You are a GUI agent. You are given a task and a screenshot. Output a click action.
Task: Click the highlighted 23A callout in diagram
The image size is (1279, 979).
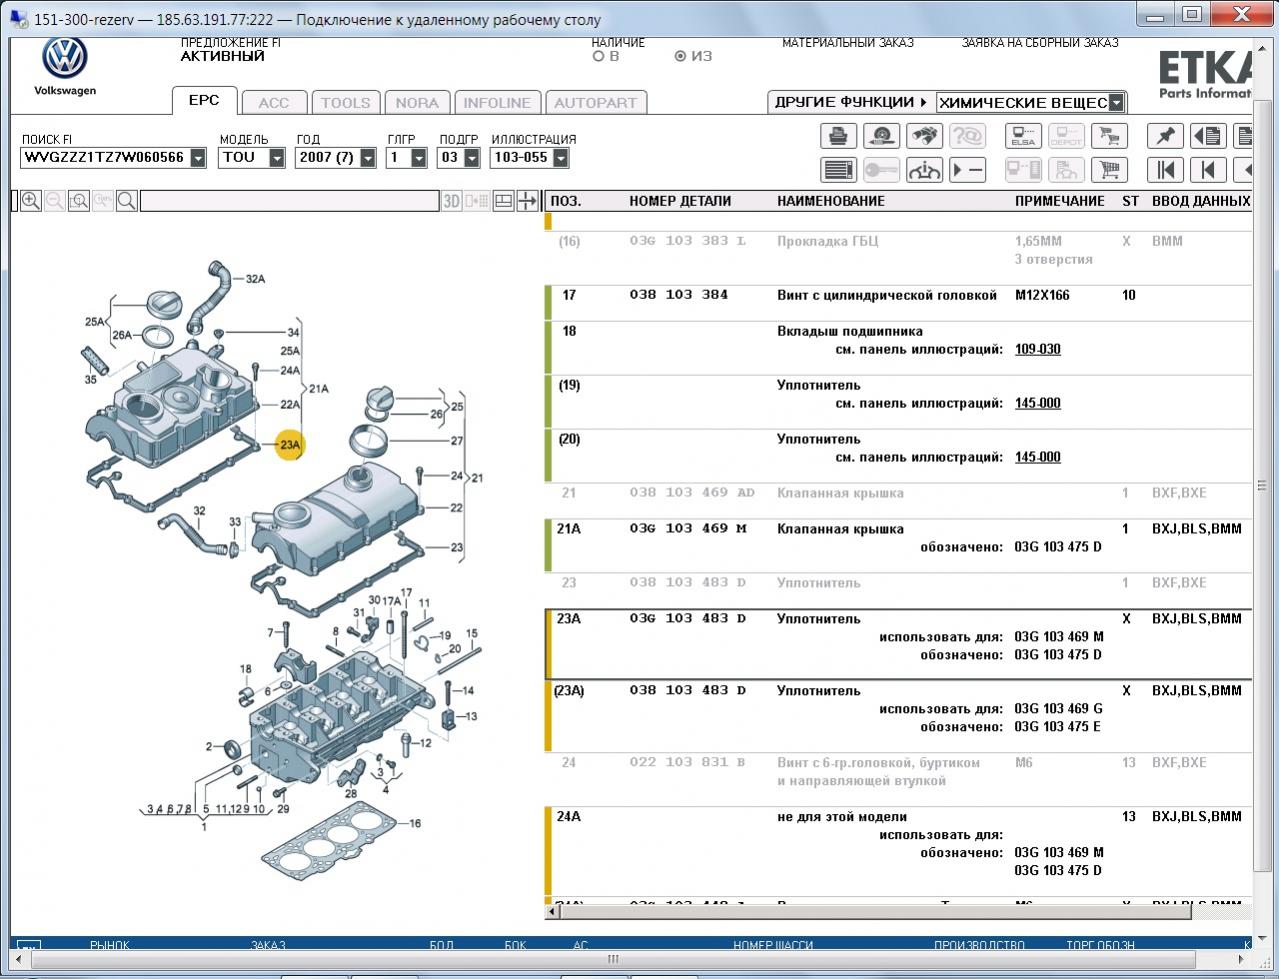point(289,445)
